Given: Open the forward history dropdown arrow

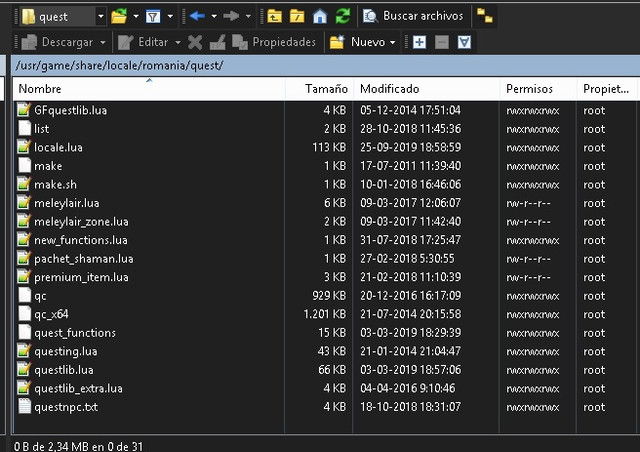Looking at the screenshot, I should (248, 16).
